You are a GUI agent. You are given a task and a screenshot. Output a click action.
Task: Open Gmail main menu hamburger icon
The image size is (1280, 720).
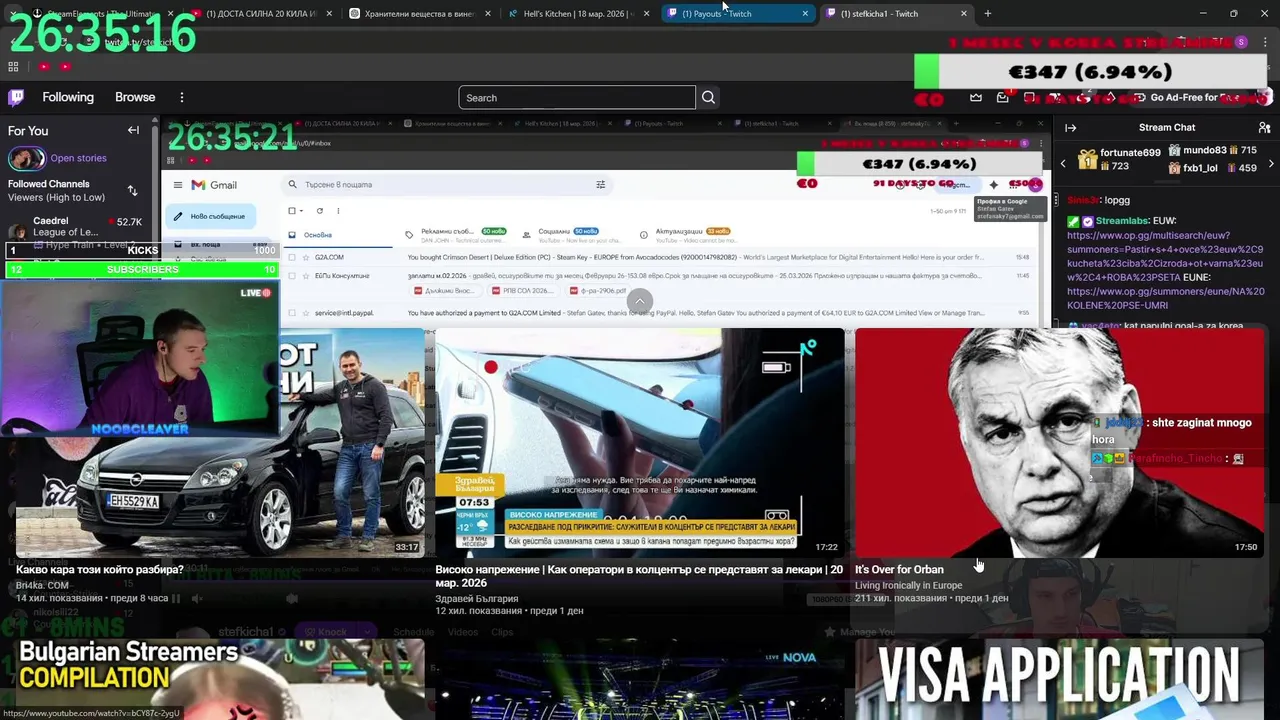tap(178, 185)
